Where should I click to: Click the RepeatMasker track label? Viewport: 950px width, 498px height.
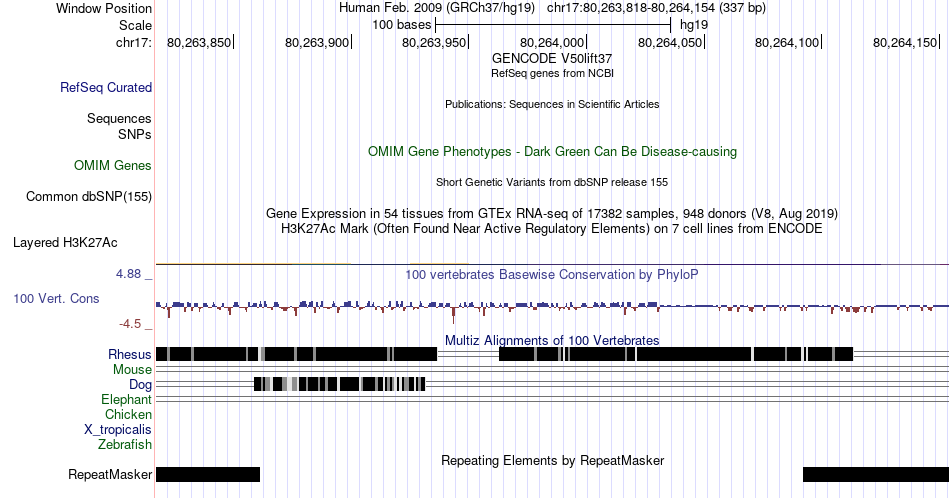click(110, 474)
